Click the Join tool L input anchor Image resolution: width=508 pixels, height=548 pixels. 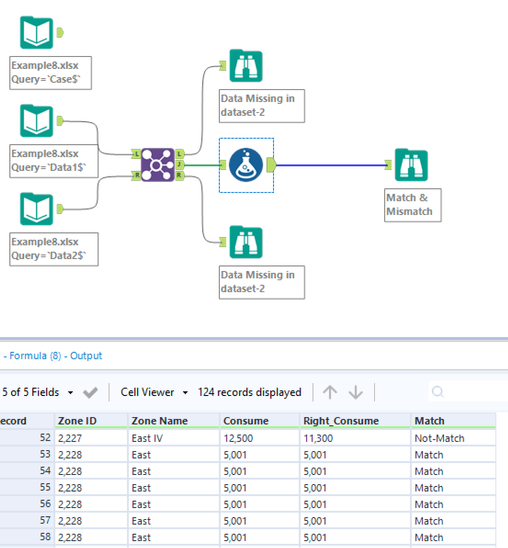136,153
